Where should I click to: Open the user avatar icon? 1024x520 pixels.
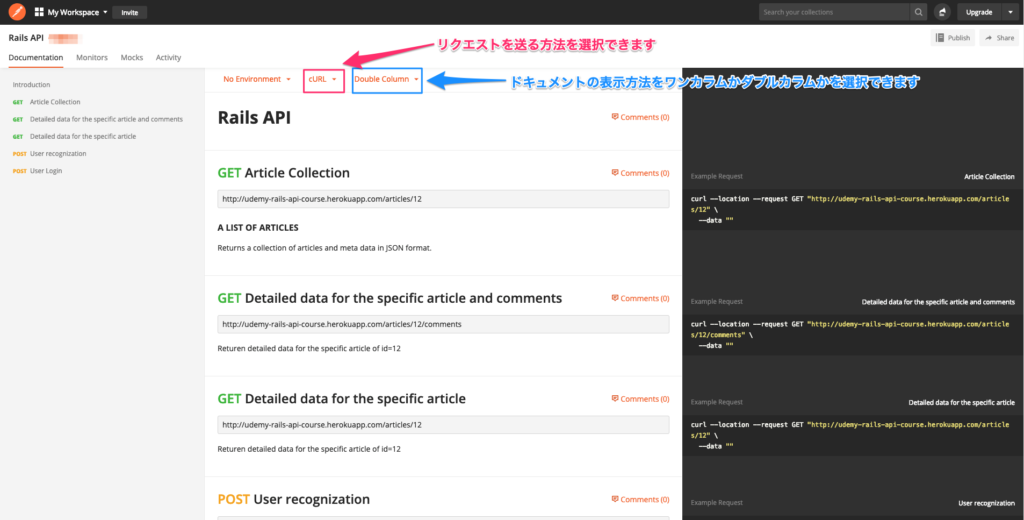coord(943,12)
